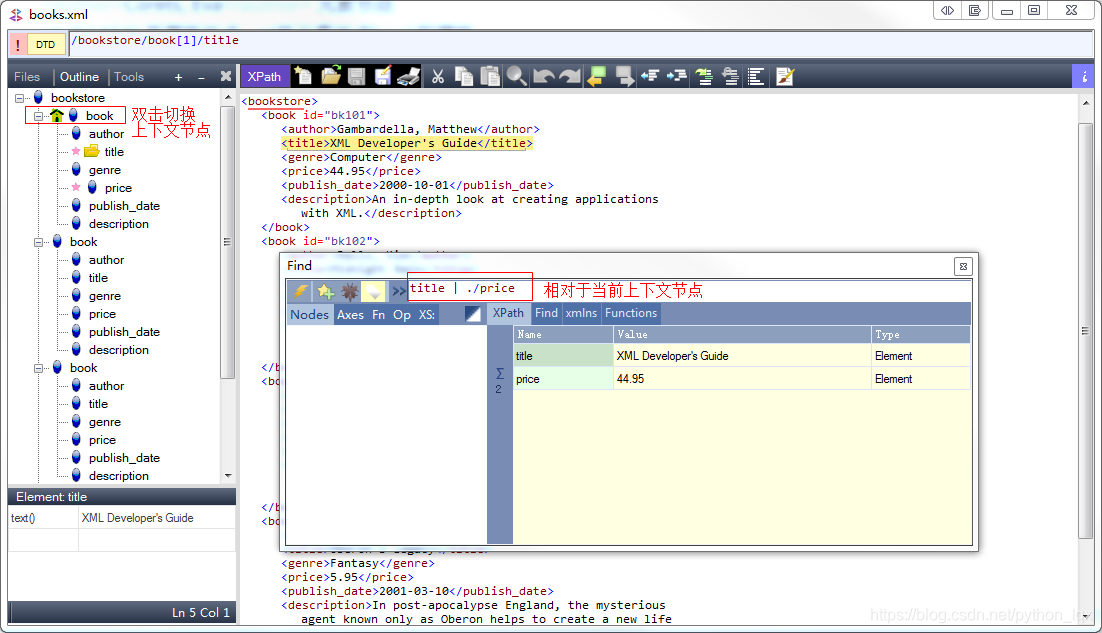
Task: Select the Functions tab in Find dialog
Action: (x=631, y=313)
